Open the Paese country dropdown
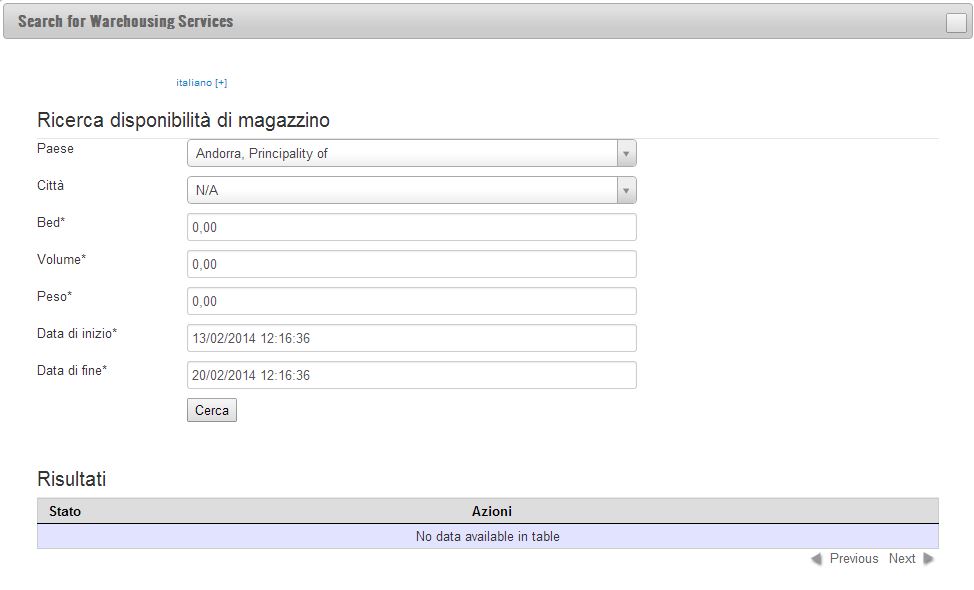 pyautogui.click(x=402, y=153)
